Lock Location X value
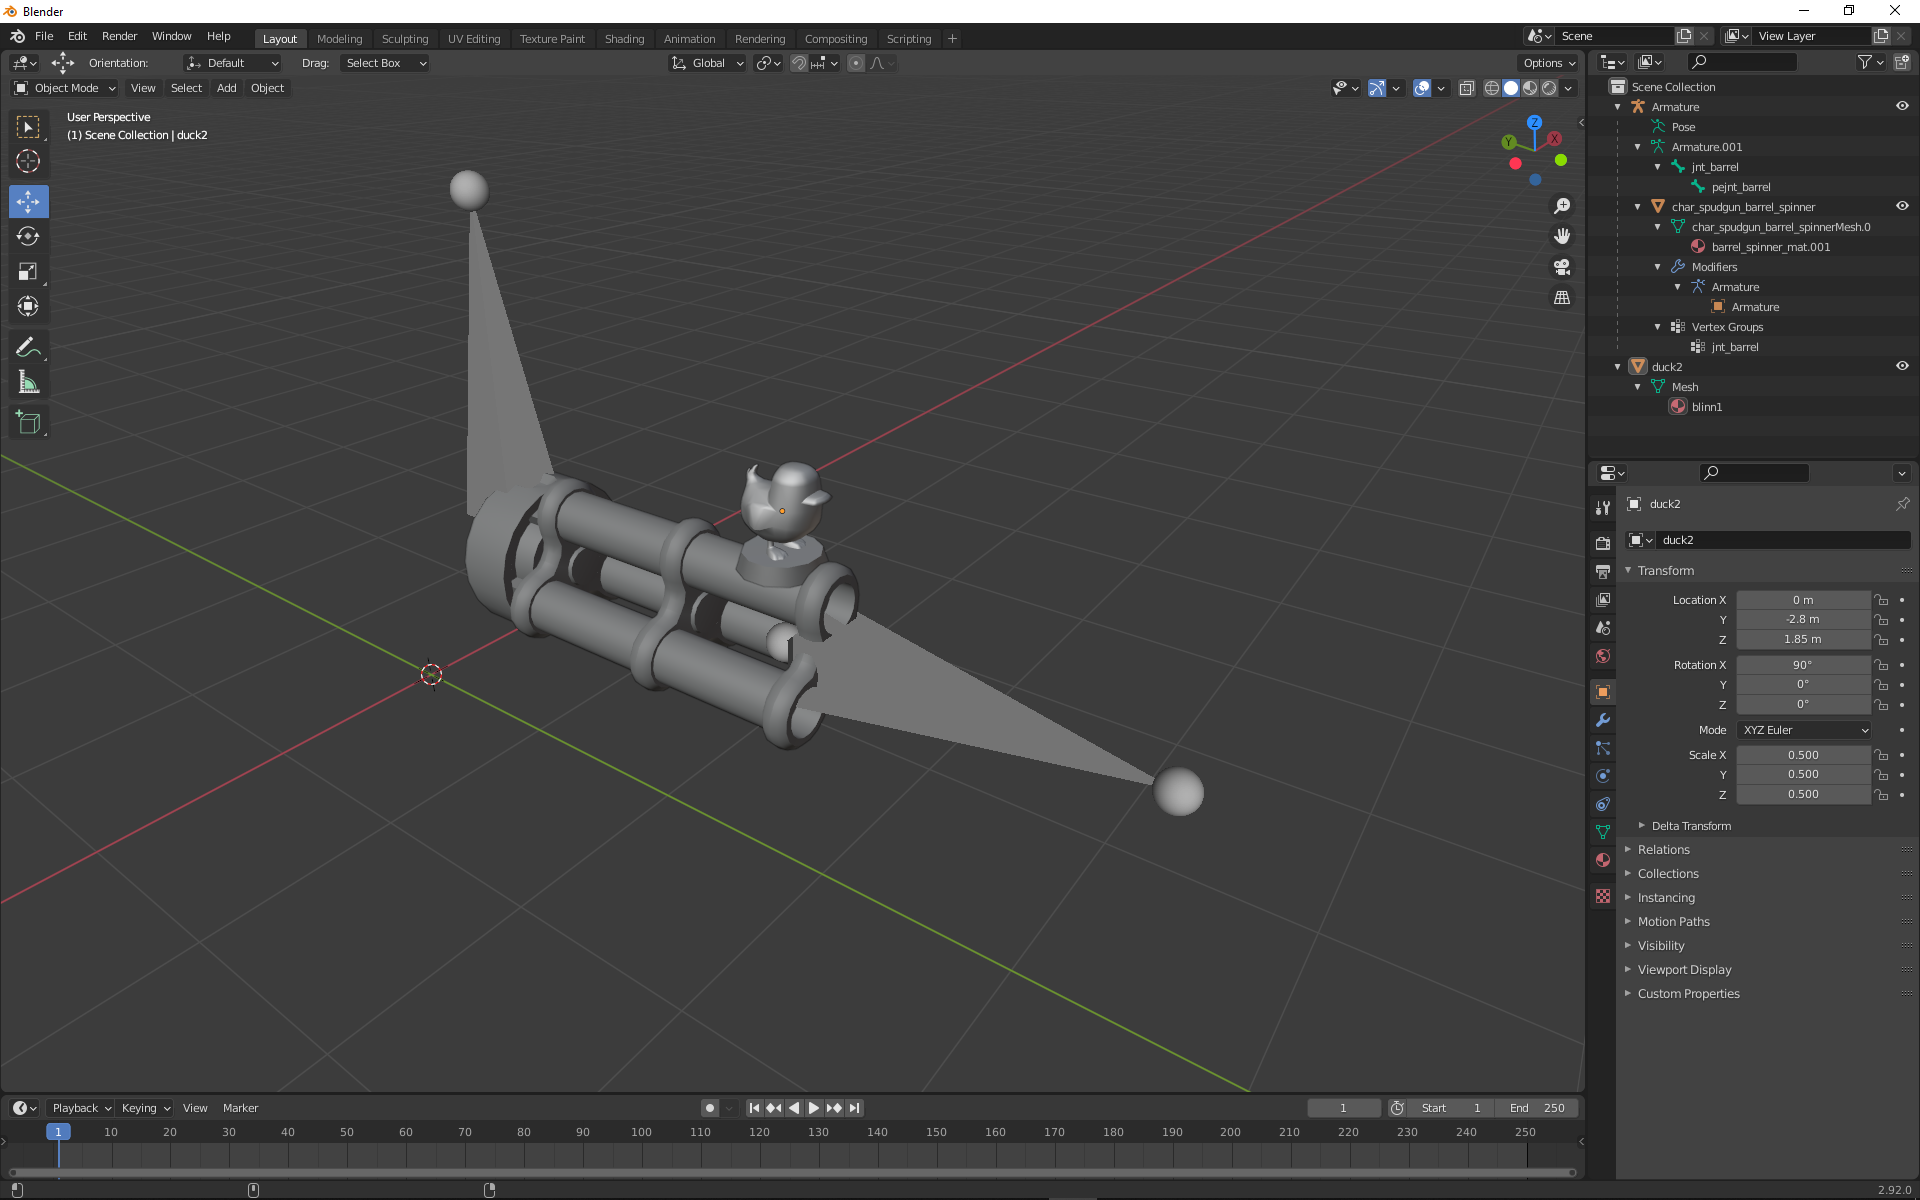The height and width of the screenshot is (1200, 1920). [x=1881, y=600]
